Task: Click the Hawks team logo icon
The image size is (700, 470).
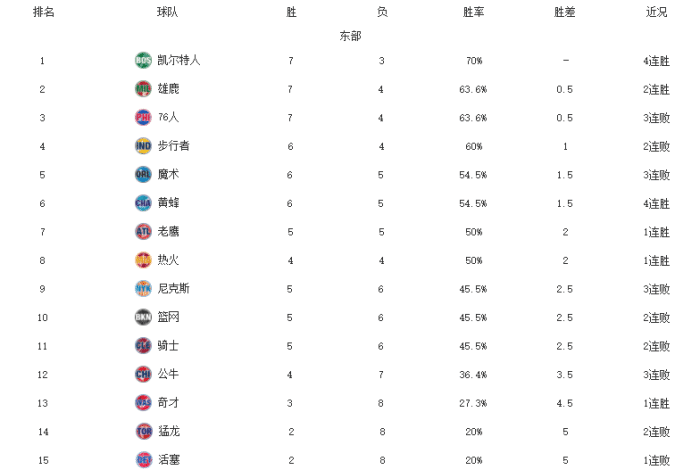Action: pos(143,231)
